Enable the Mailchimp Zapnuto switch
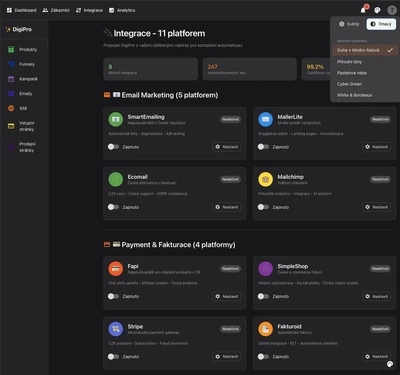Screen dimensions: 400x375 tap(263, 207)
